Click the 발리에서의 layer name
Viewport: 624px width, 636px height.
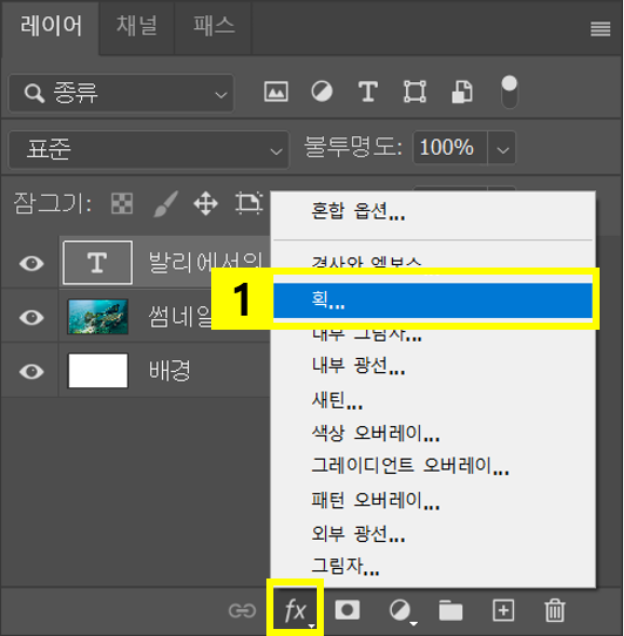(205, 262)
